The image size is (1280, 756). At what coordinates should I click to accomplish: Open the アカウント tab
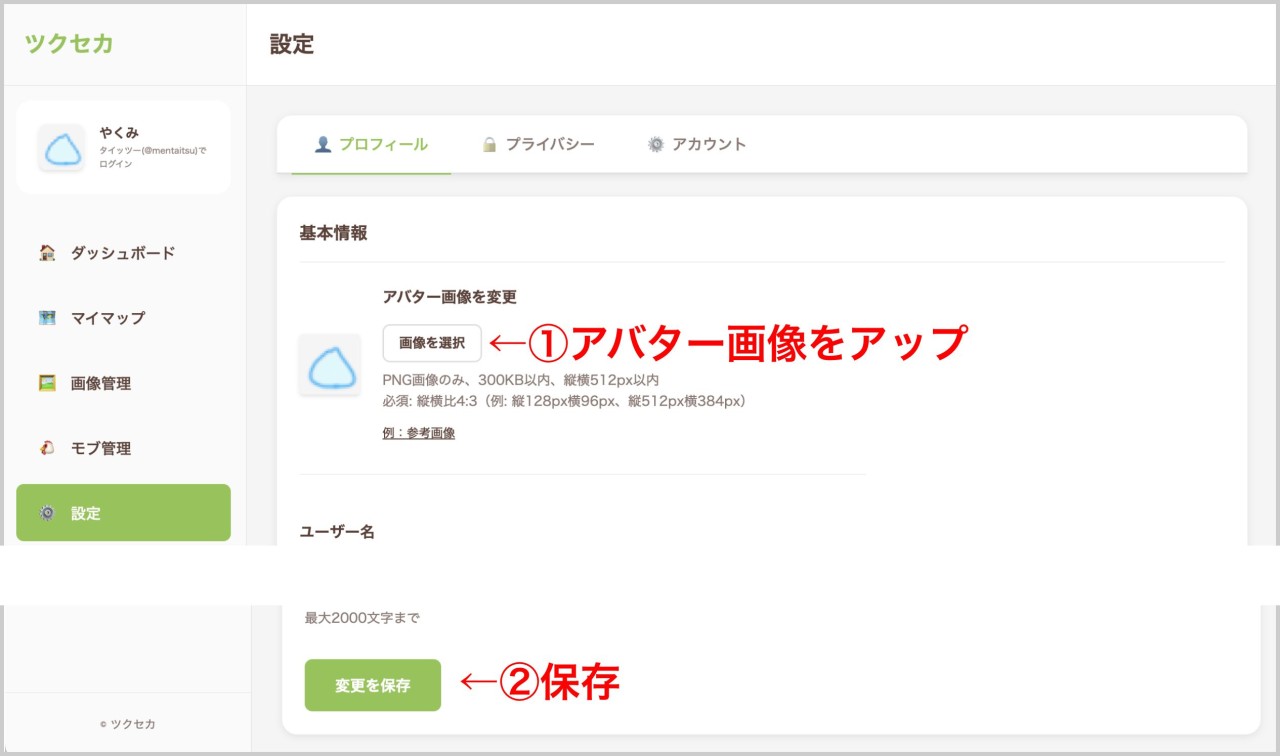708,144
